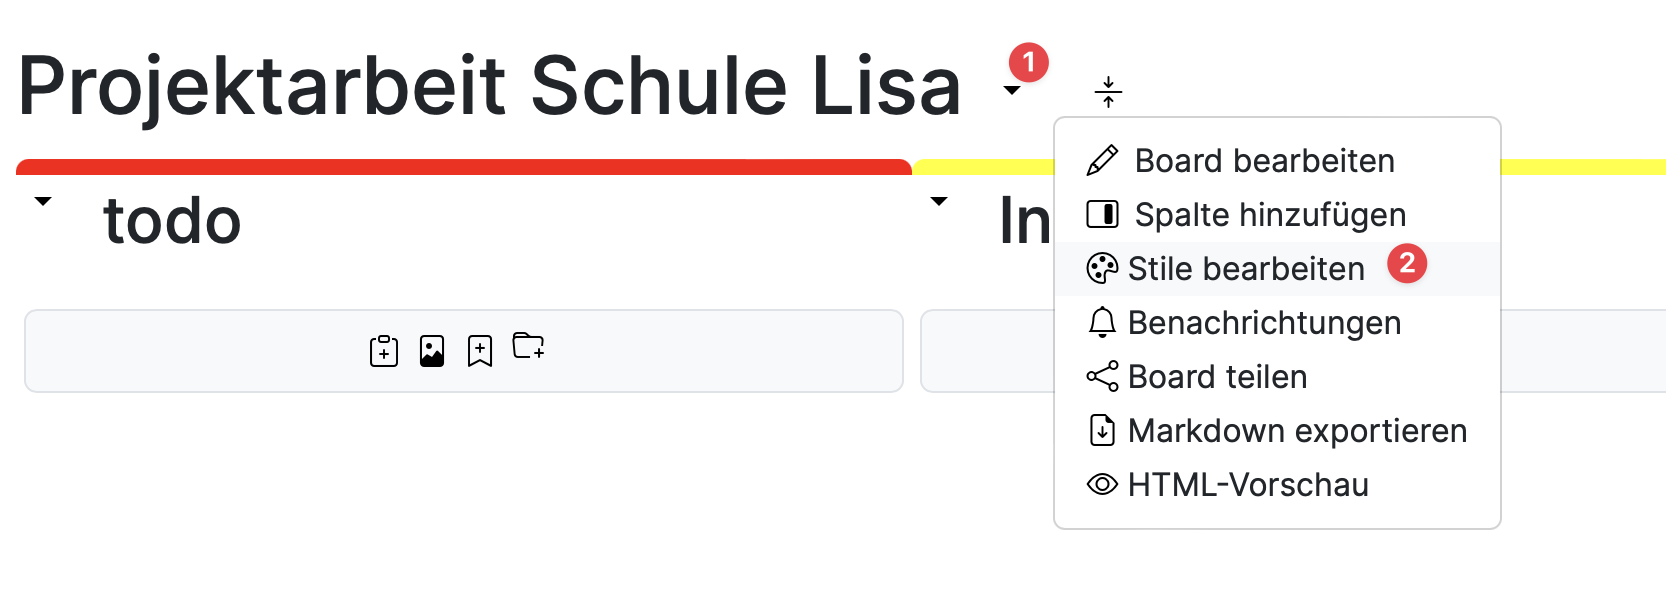Select the add folder icon

(529, 349)
